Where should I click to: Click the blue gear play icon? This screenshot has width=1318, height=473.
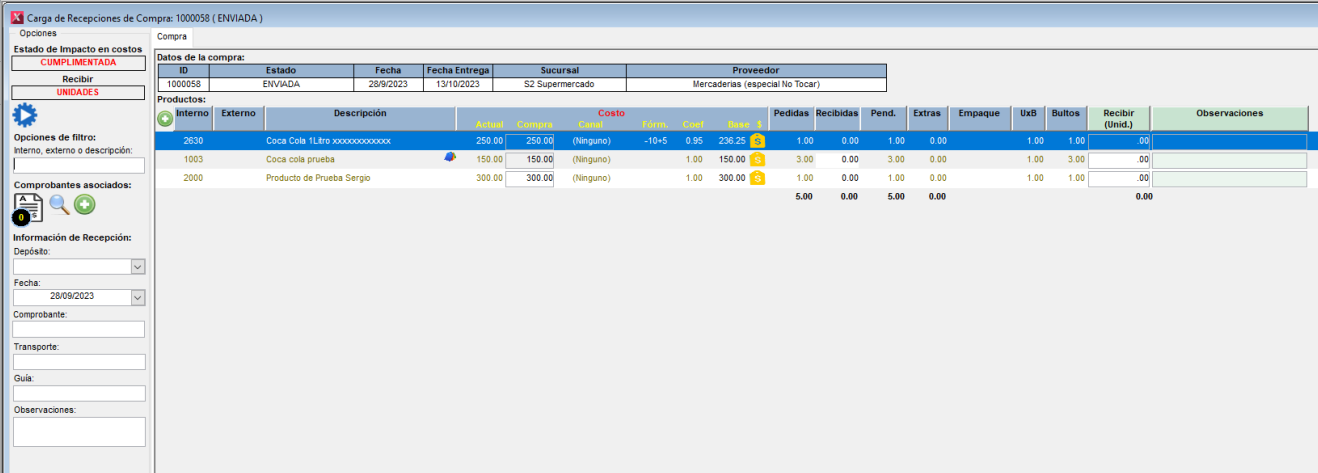[24, 114]
